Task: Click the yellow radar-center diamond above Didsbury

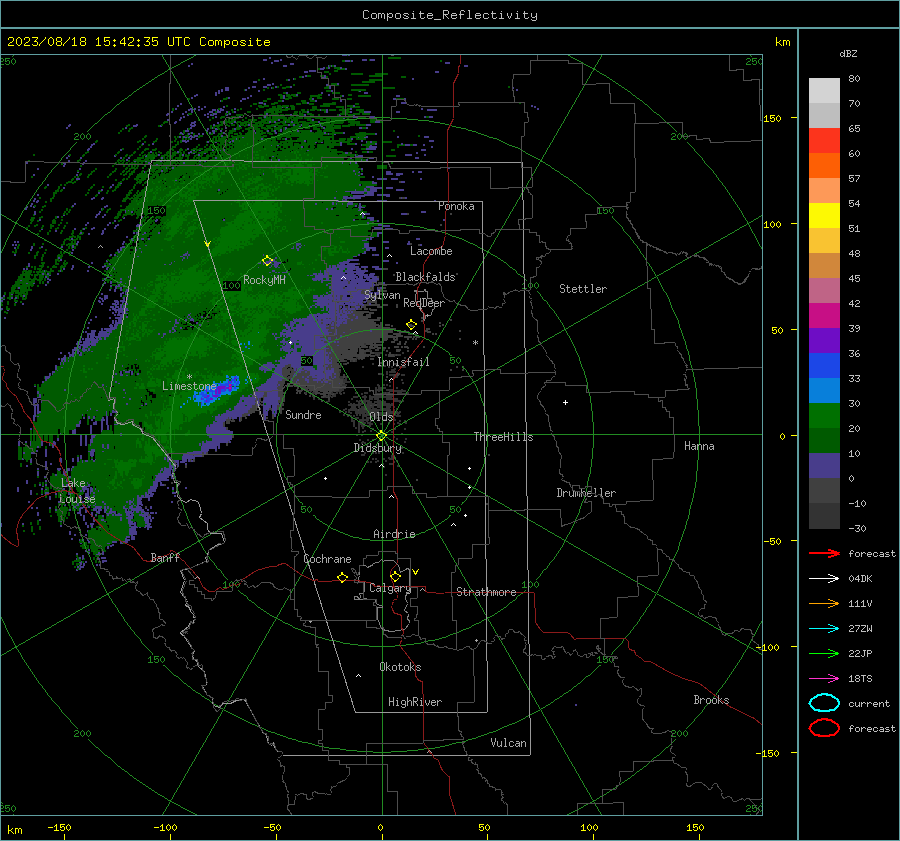Action: point(381,436)
